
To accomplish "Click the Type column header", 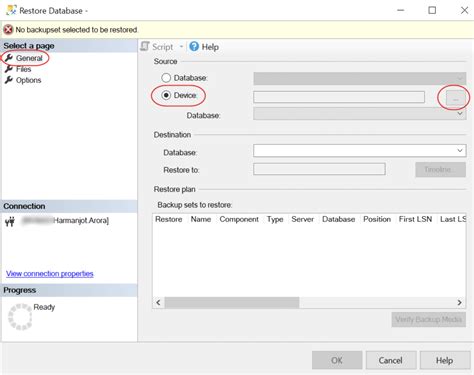I will pos(275,219).
